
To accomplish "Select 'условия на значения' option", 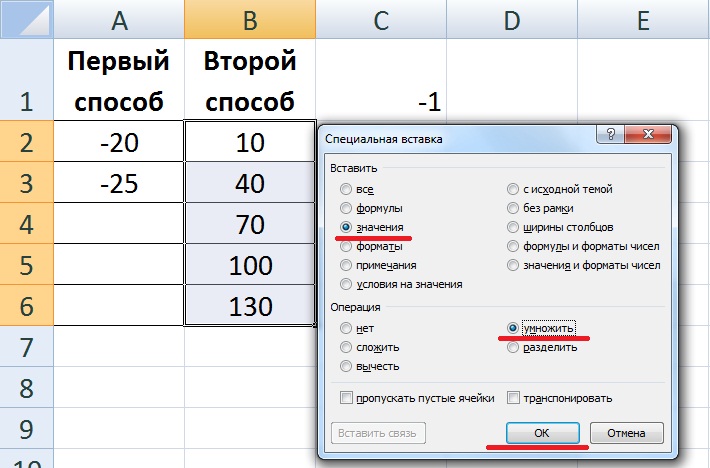I will [x=346, y=284].
